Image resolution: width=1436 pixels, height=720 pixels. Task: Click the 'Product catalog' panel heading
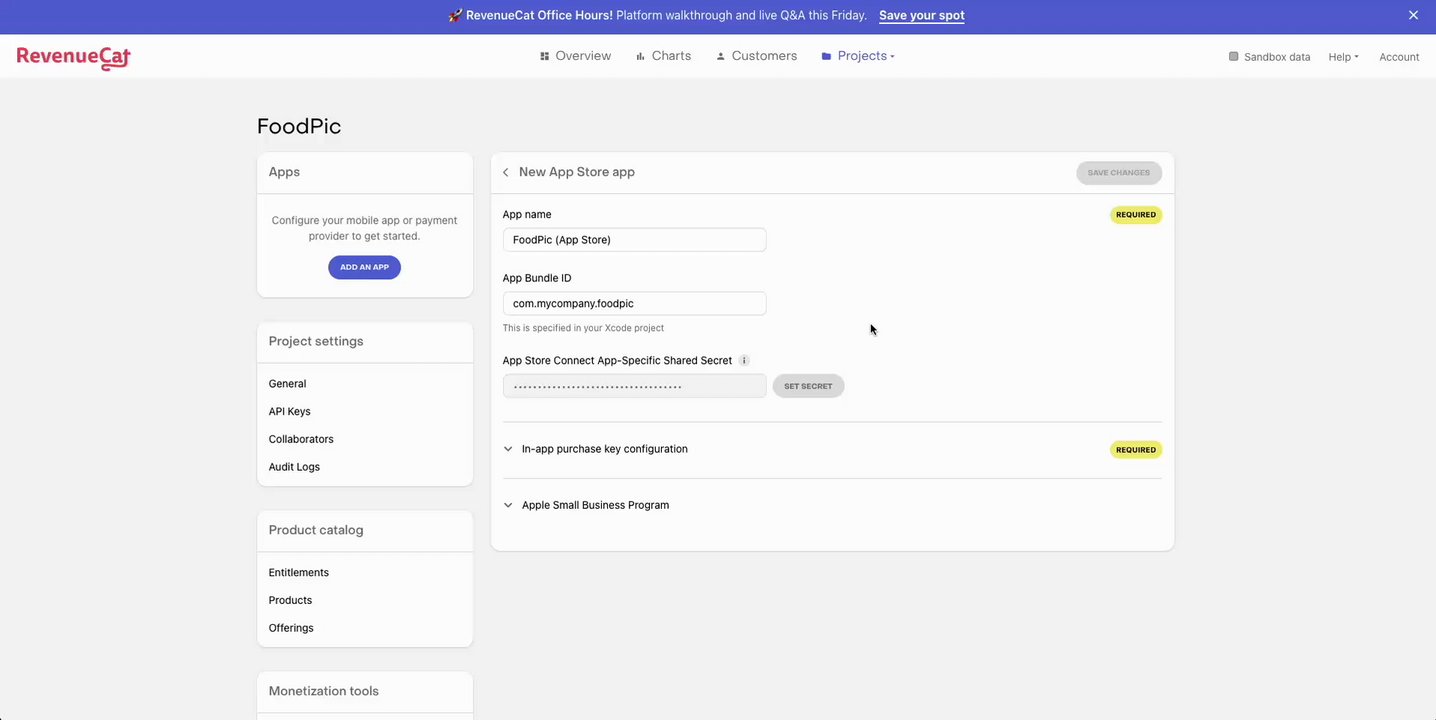(x=316, y=530)
